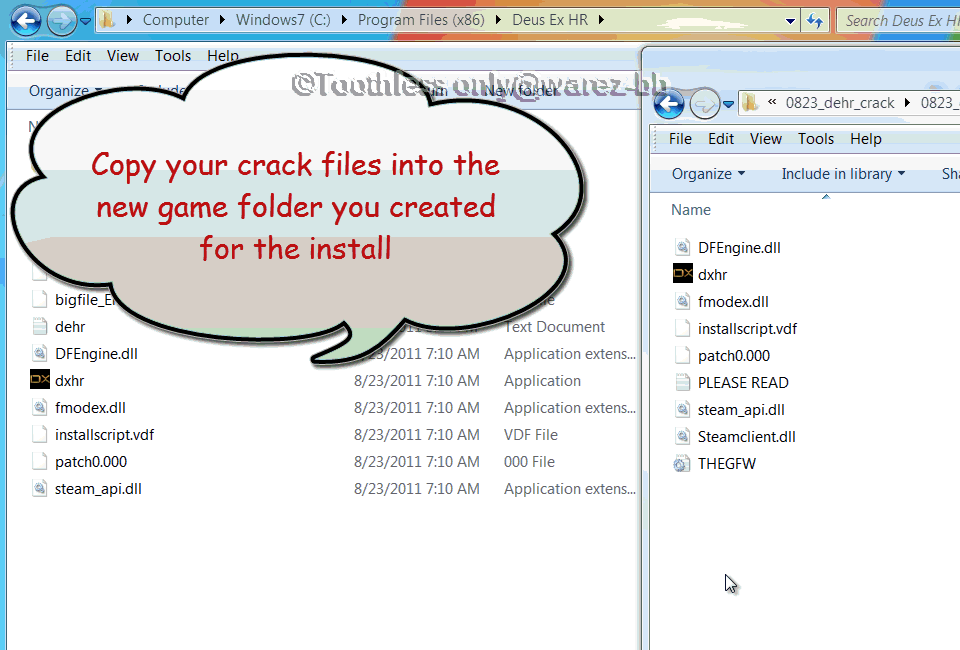Viewport: 960px width, 650px height.
Task: Click the folder icon in crack window address bar
Action: click(749, 103)
